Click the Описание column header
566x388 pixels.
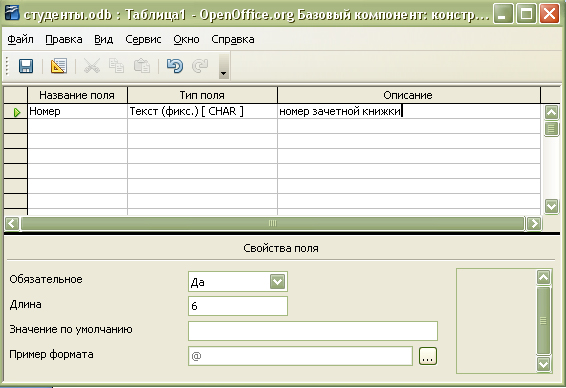point(409,95)
